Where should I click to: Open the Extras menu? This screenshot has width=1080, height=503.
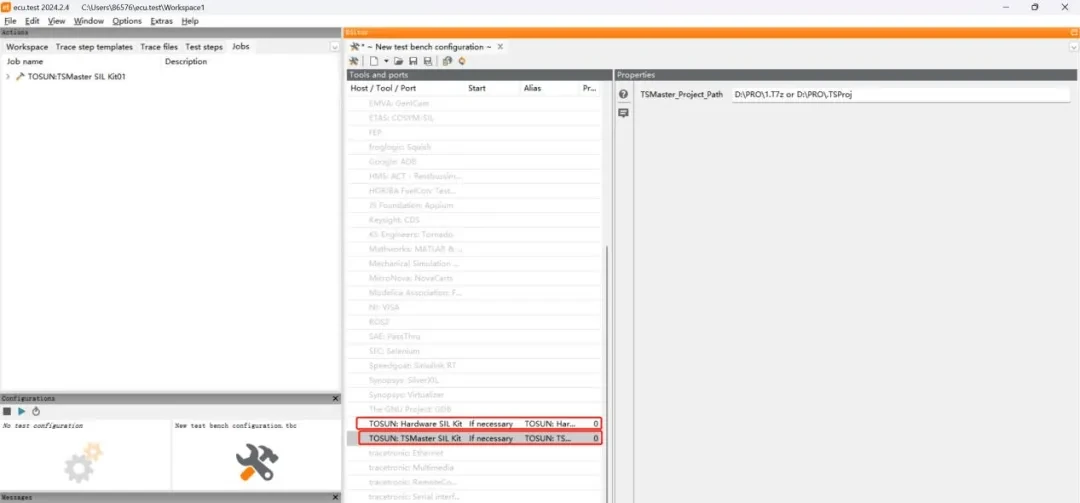[161, 21]
